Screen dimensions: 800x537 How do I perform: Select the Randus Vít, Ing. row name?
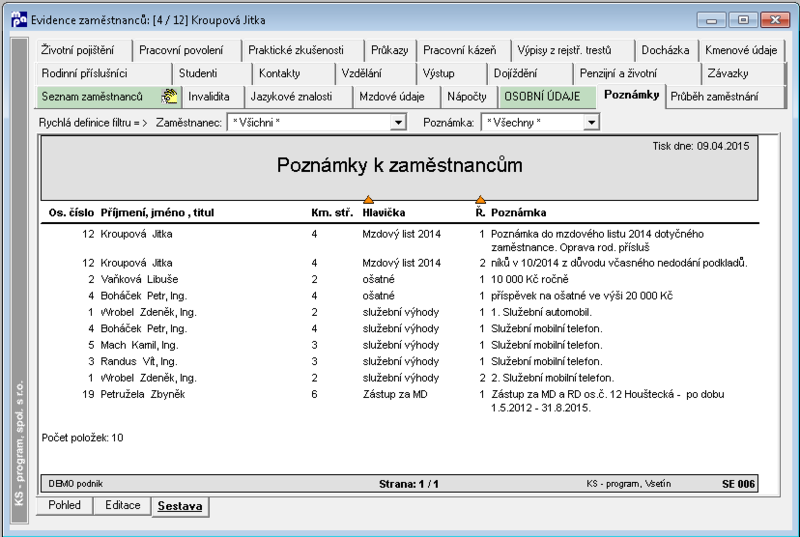coord(139,361)
